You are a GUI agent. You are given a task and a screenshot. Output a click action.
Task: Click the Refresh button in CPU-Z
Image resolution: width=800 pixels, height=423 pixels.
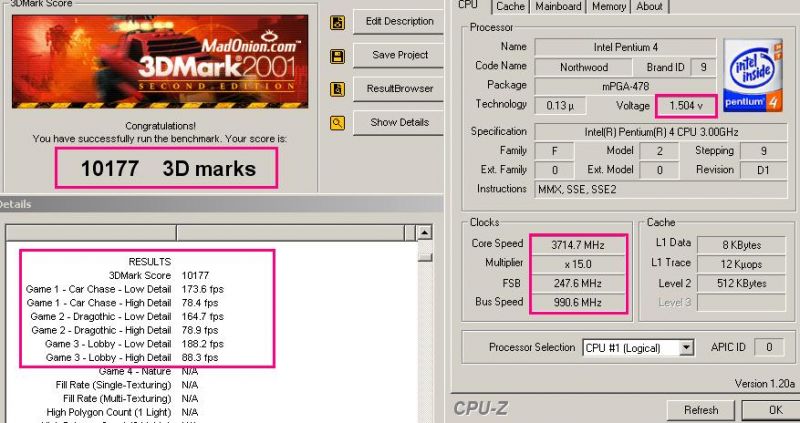tap(701, 410)
